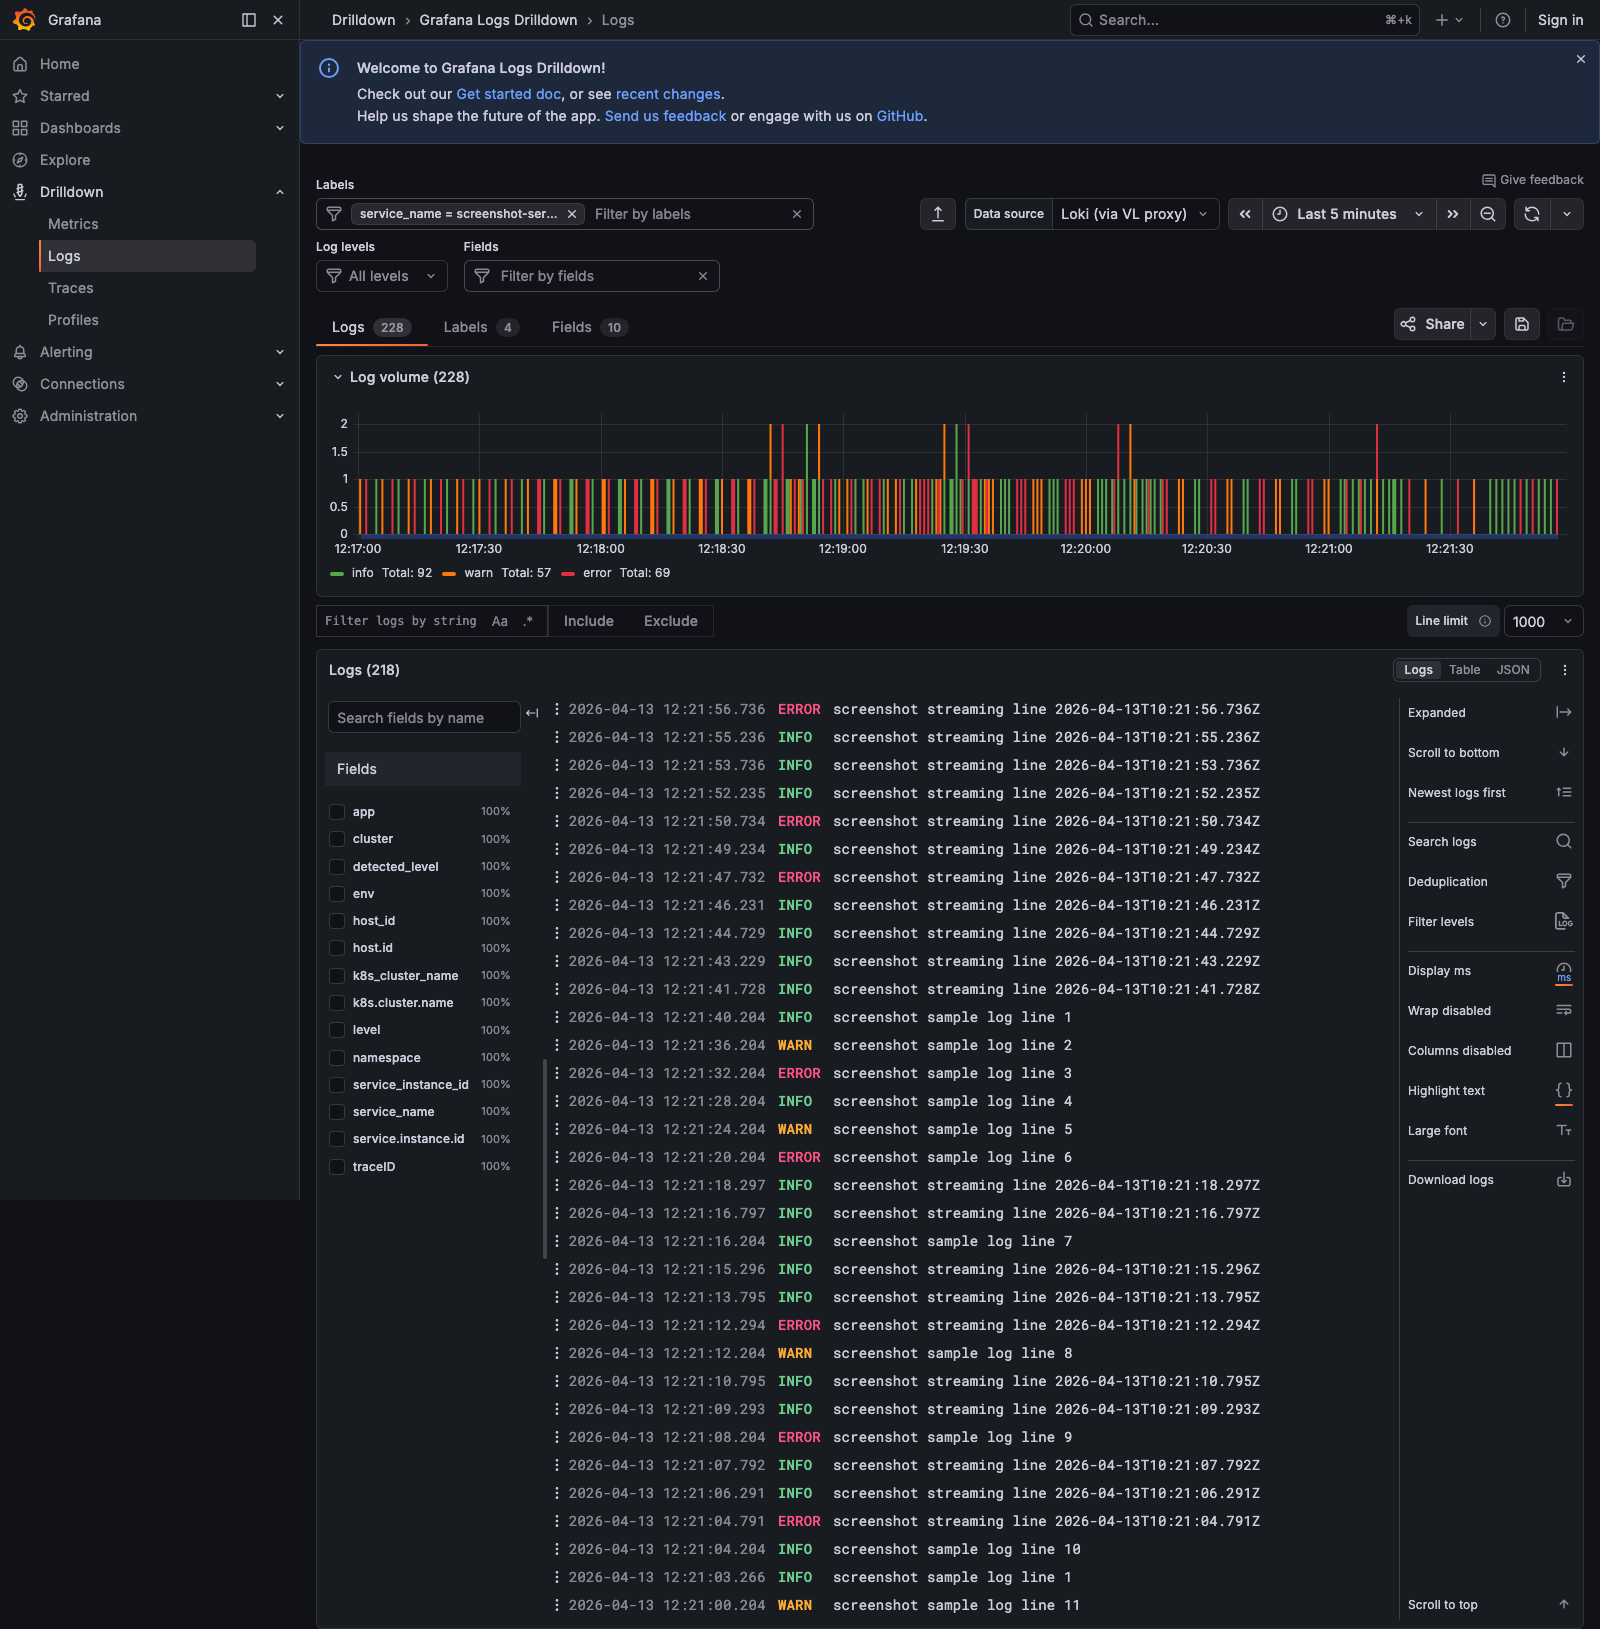Expand the Alerting menu section
This screenshot has width=1600, height=1629.
(280, 352)
